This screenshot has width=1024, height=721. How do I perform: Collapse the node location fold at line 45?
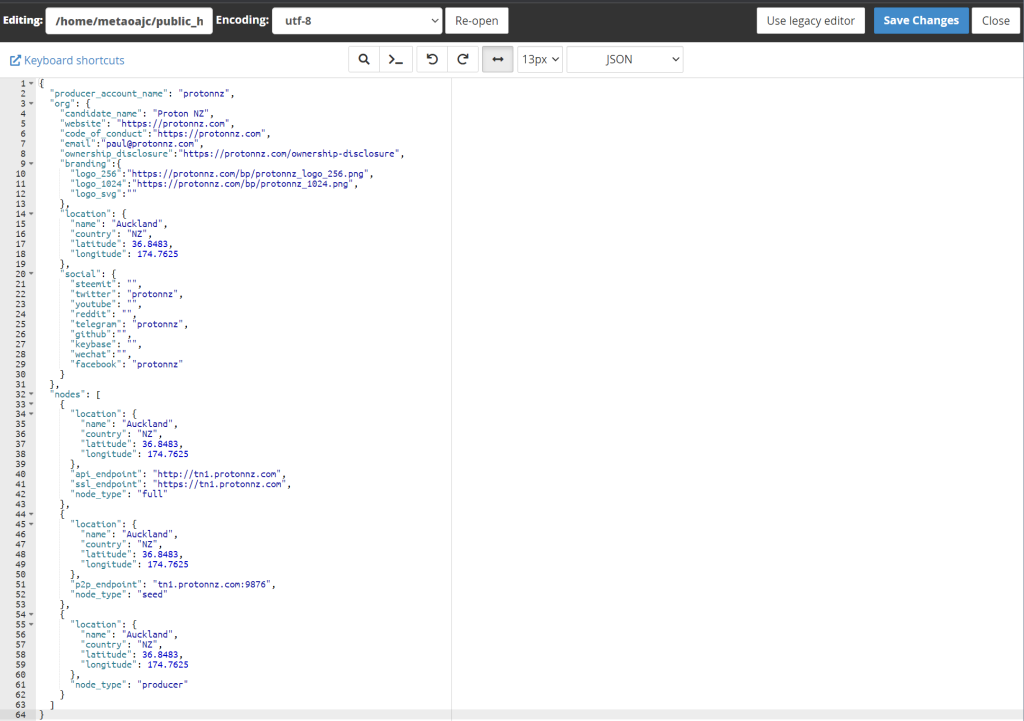(31, 524)
